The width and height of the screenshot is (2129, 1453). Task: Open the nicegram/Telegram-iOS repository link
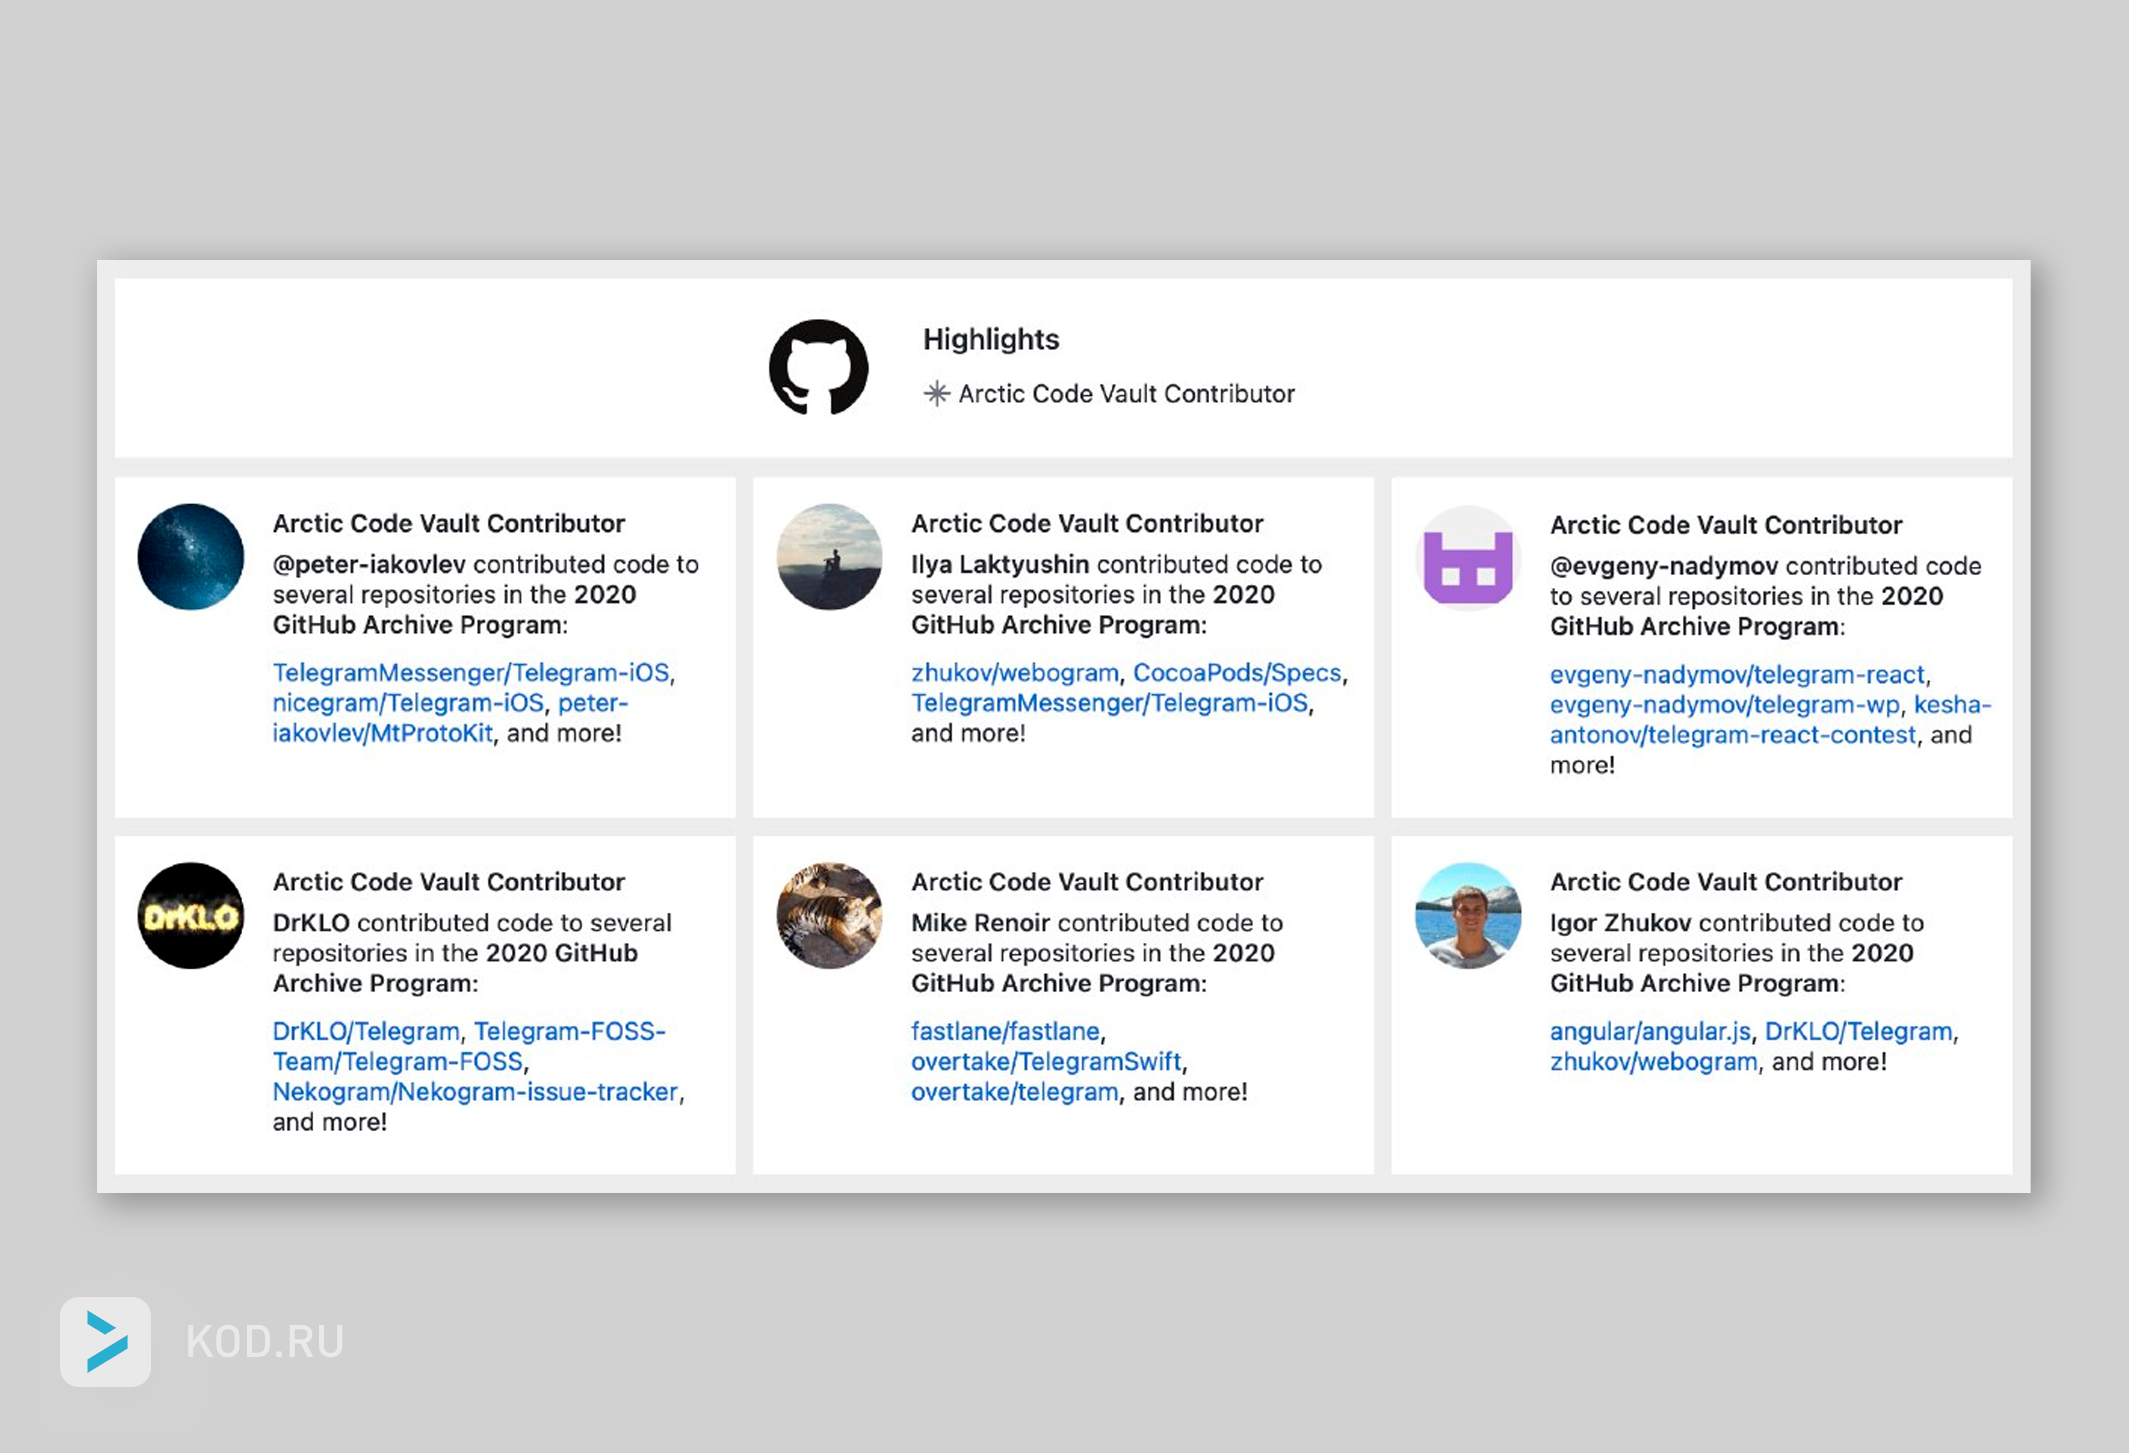point(407,703)
